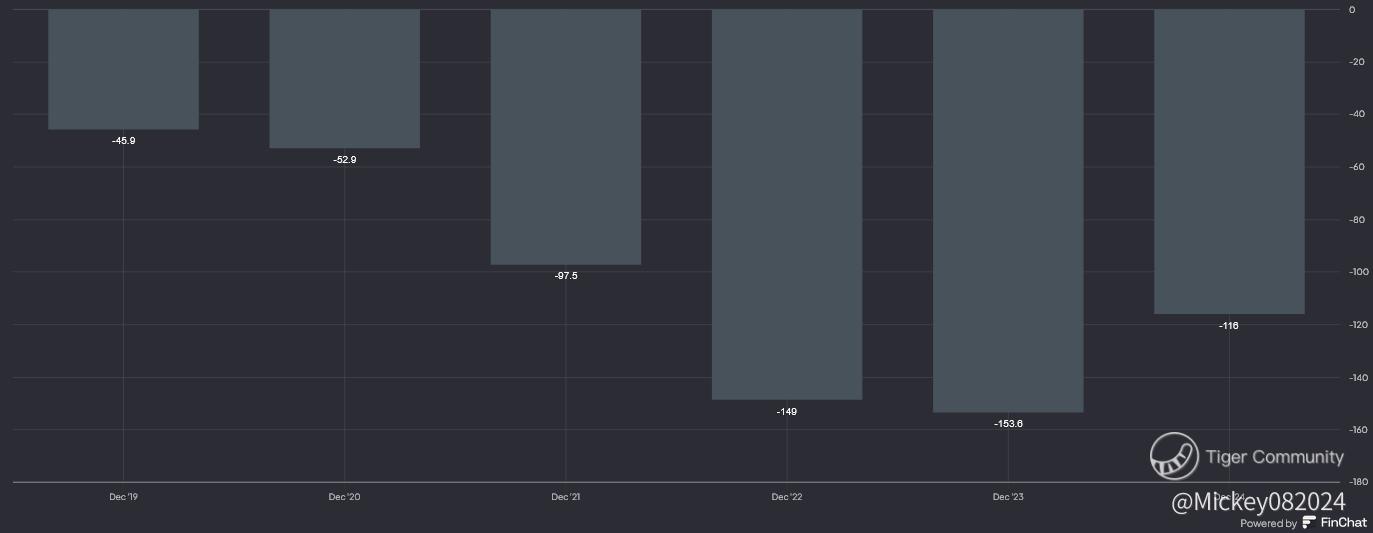Click the -52.9 data label
This screenshot has width=1373, height=533.
pyautogui.click(x=344, y=160)
